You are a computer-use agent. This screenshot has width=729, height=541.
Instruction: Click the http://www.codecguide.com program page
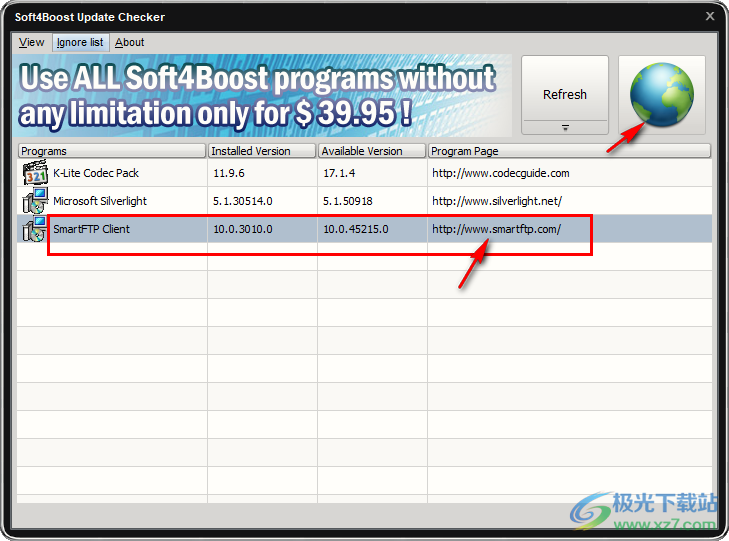pos(501,173)
